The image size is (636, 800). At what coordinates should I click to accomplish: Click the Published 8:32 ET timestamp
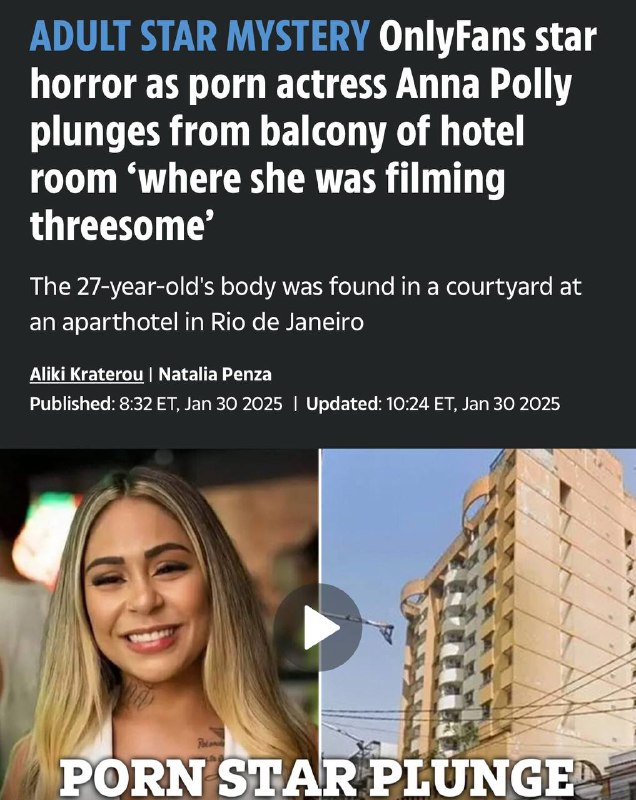point(156,404)
